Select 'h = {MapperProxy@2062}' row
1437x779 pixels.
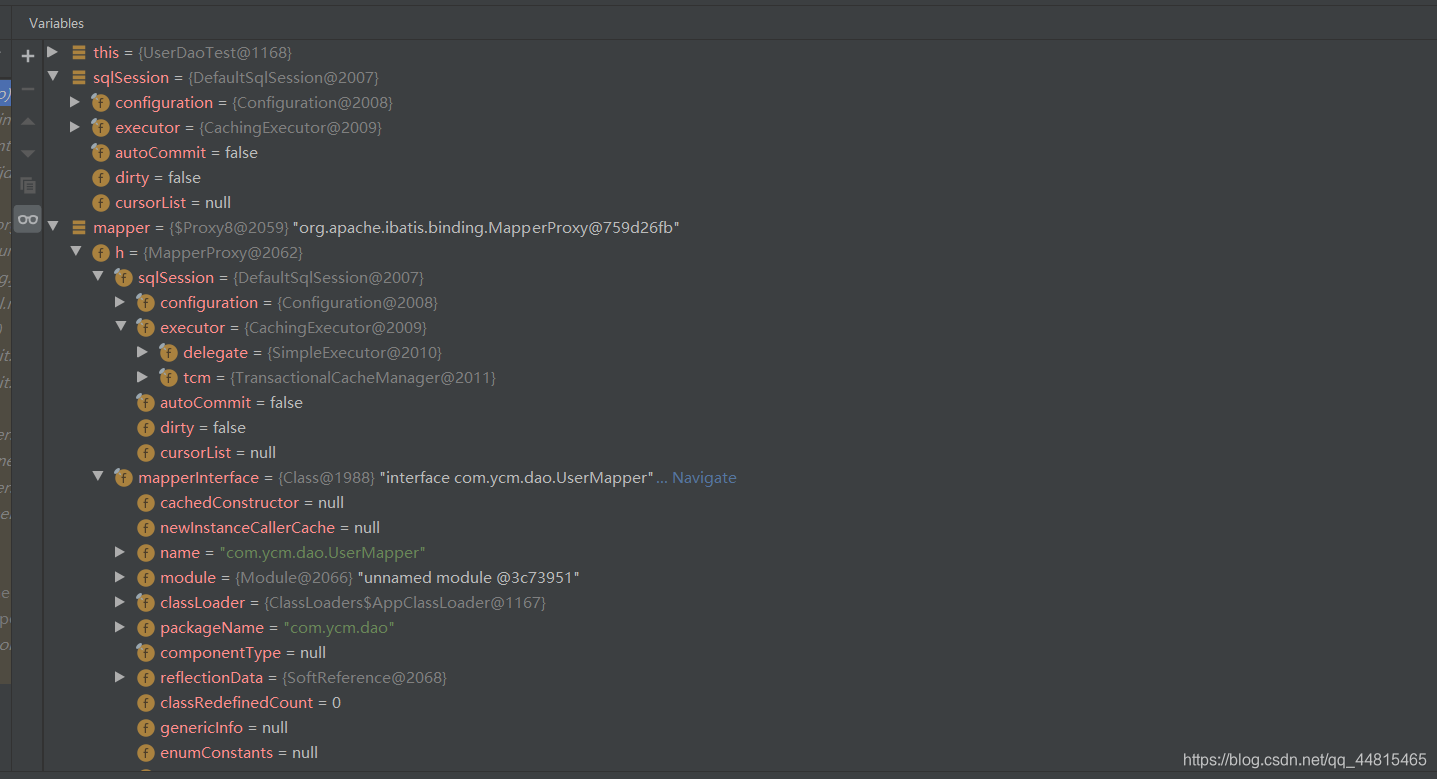[740, 252]
